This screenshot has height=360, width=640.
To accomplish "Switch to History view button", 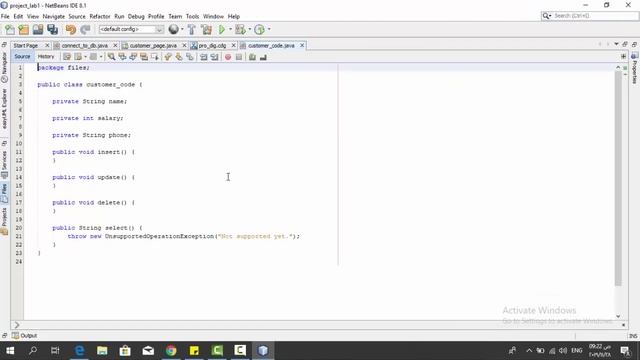I will (46, 57).
